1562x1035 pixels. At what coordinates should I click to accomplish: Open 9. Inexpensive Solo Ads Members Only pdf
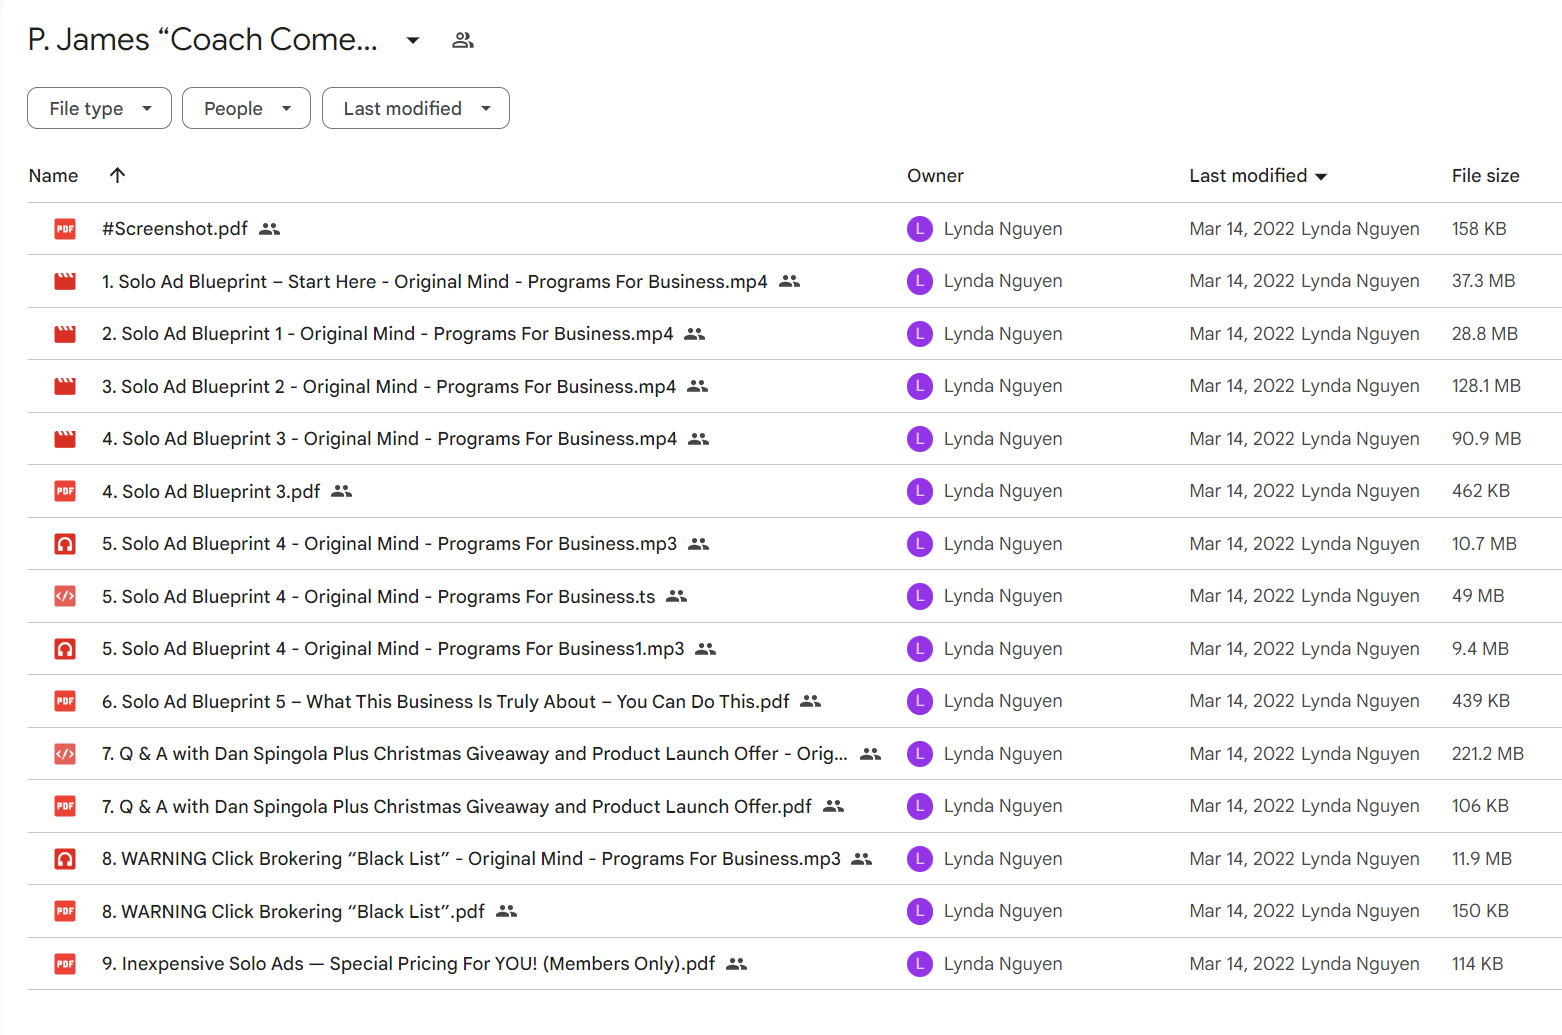409,964
